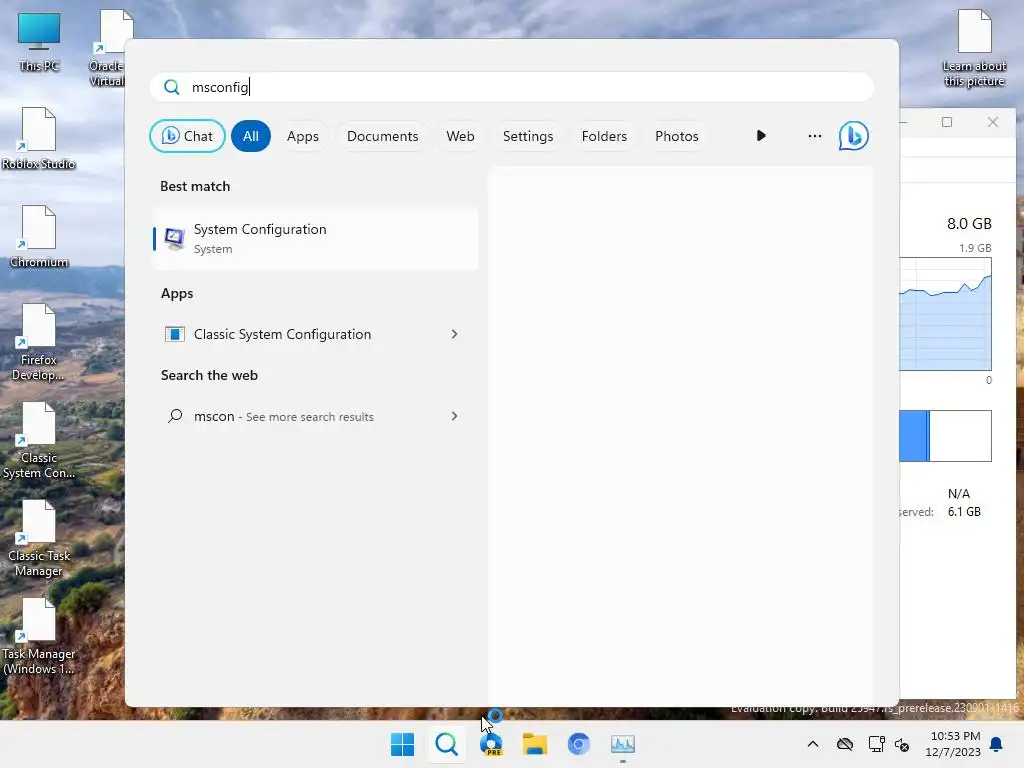
Task: Open the Windows Start button
Action: [402, 744]
